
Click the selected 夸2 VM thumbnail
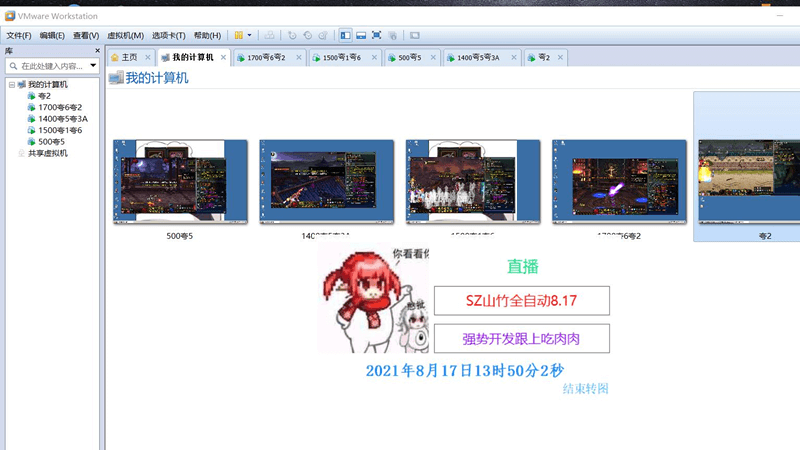tap(749, 182)
